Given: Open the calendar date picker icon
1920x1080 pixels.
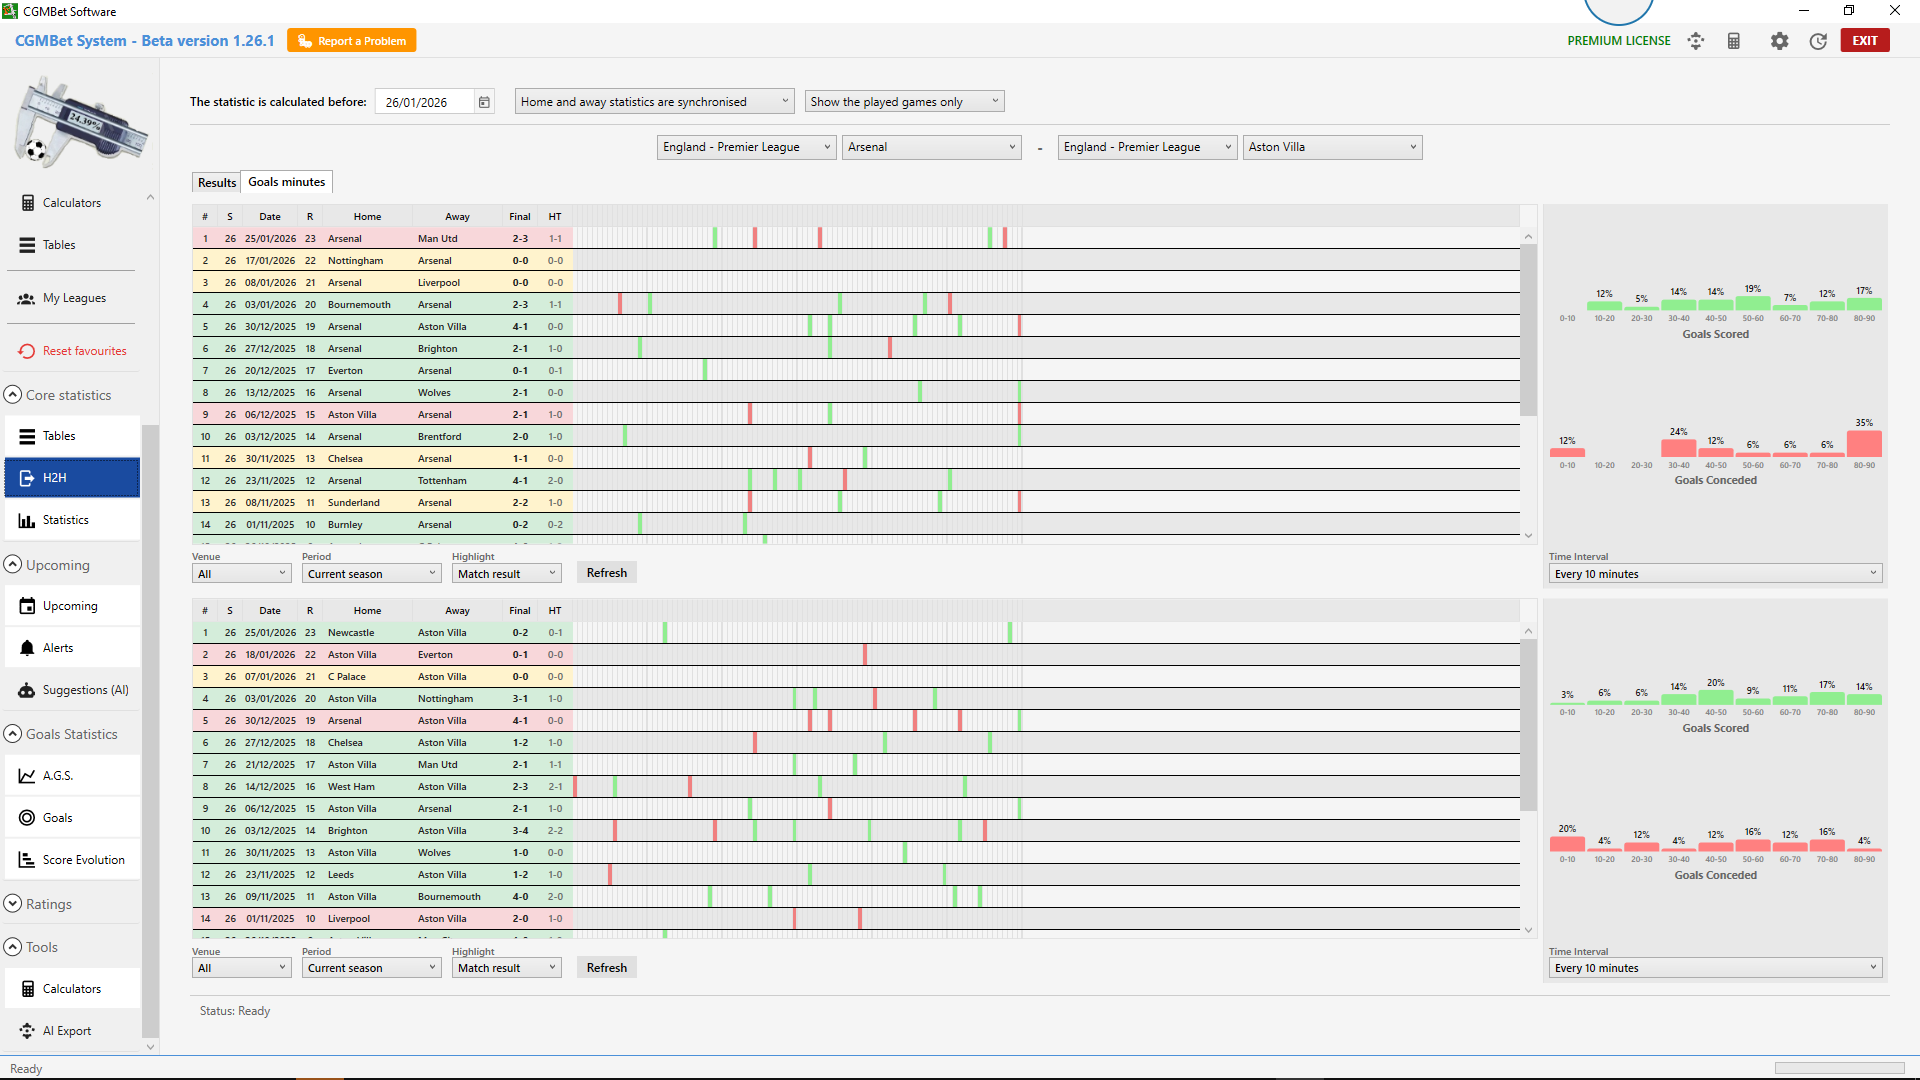Looking at the screenshot, I should (484, 102).
